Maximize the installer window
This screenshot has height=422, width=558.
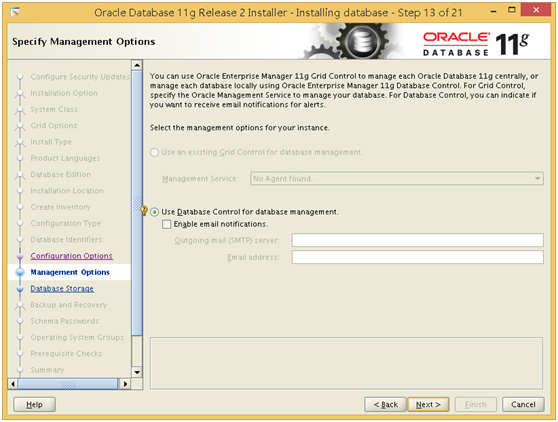click(511, 10)
